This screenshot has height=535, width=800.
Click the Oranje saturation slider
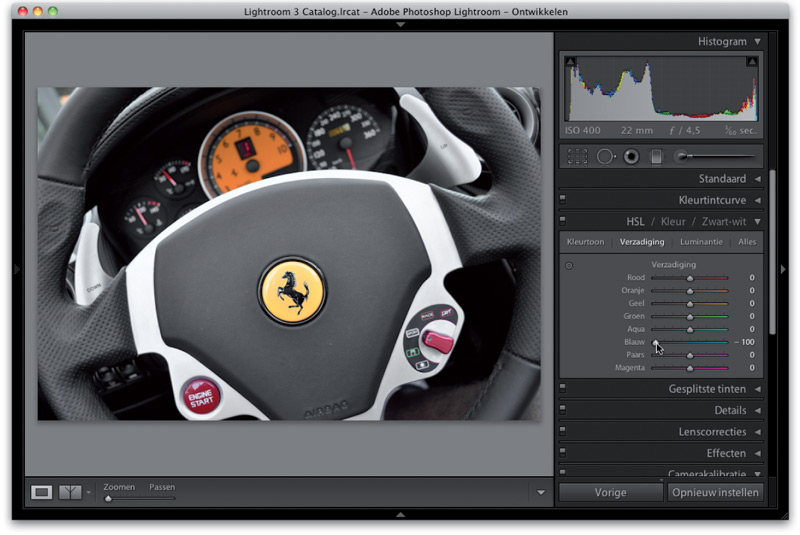click(689, 291)
